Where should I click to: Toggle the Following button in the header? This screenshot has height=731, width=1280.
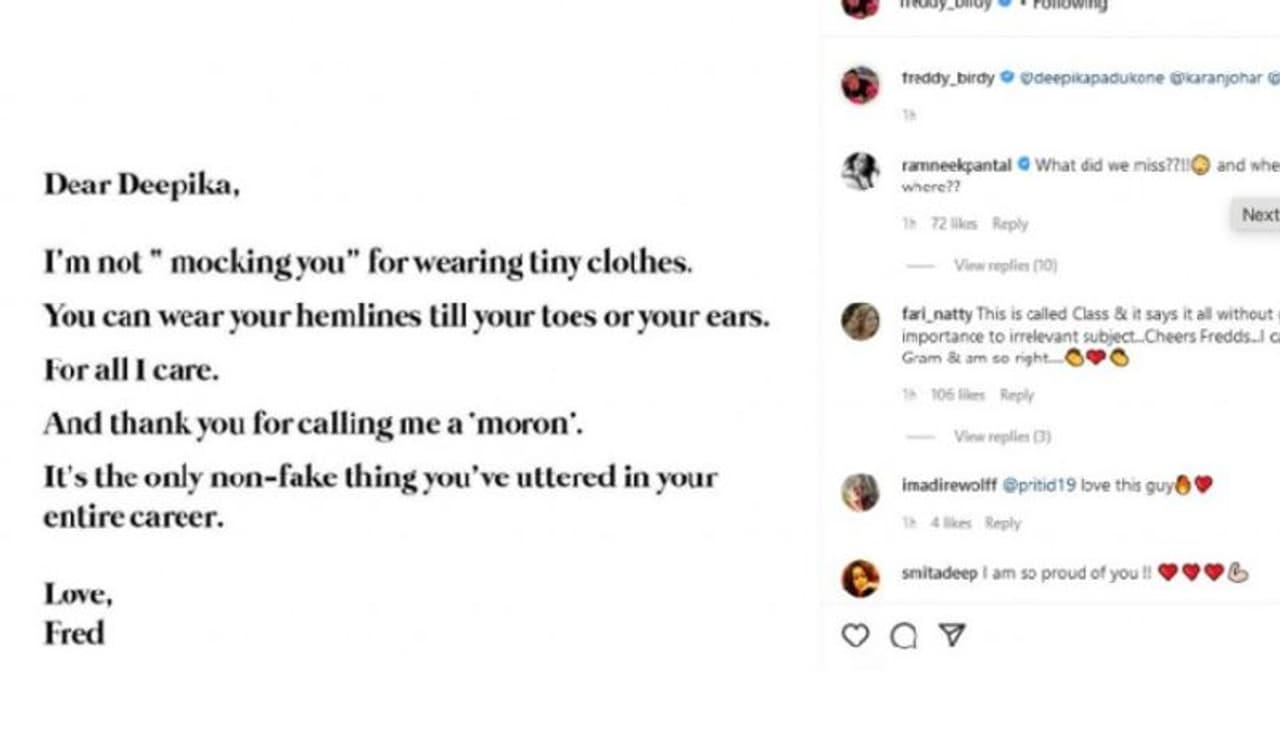[x=1070, y=5]
